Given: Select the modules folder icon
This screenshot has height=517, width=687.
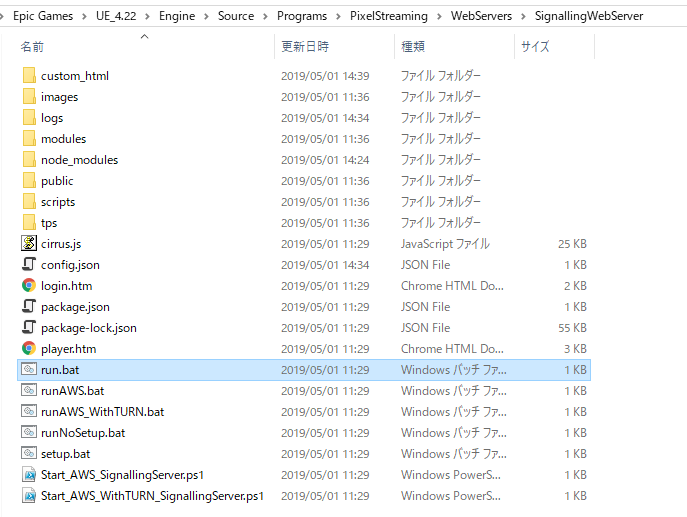Looking at the screenshot, I should 29,138.
